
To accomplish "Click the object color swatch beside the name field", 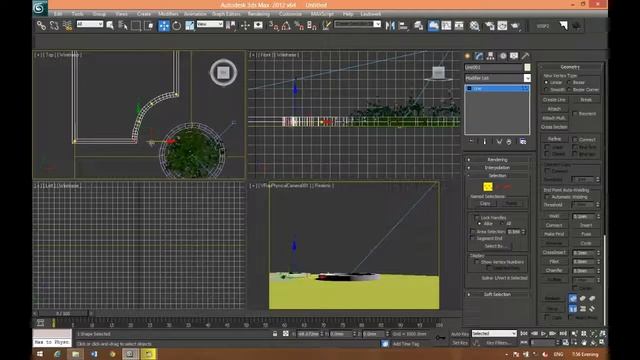I will [x=527, y=67].
